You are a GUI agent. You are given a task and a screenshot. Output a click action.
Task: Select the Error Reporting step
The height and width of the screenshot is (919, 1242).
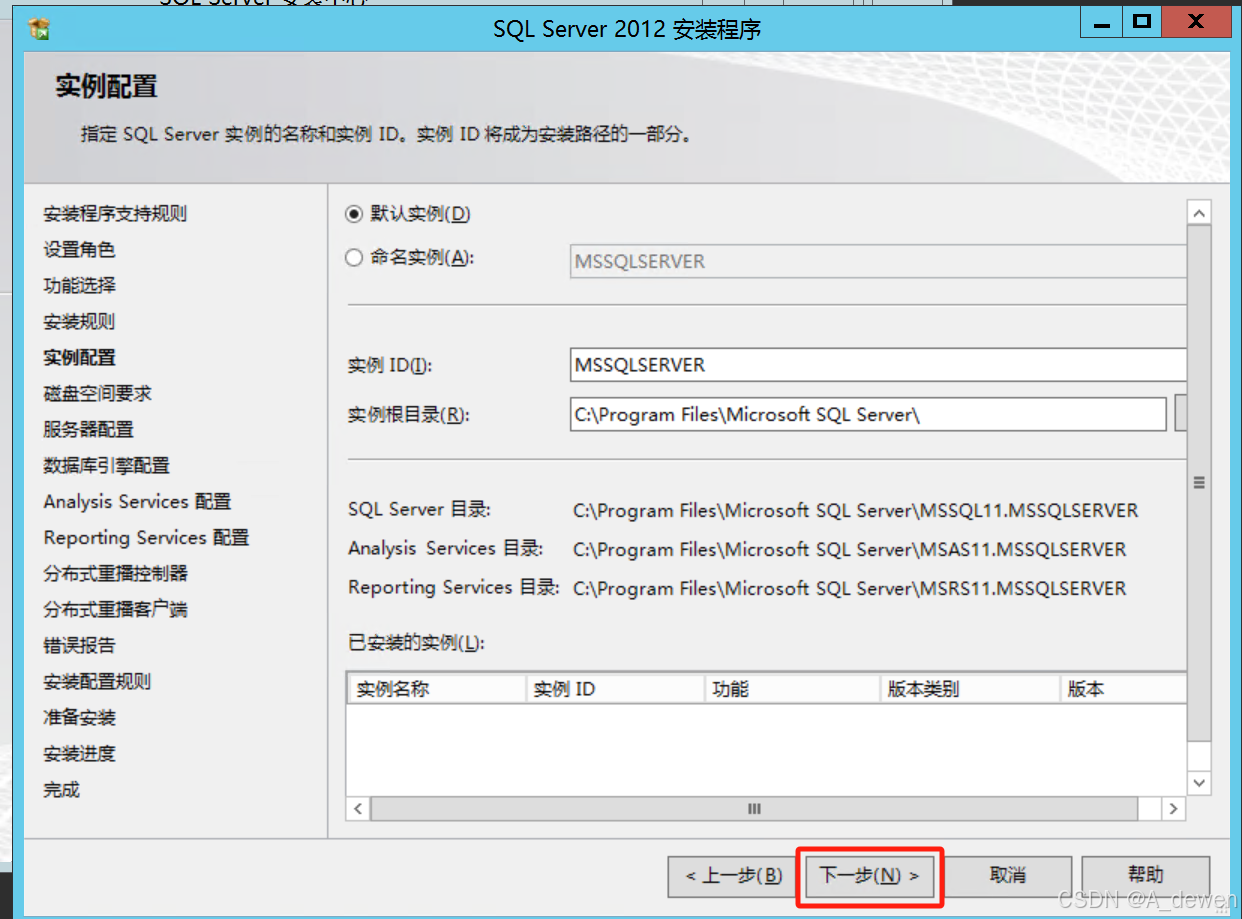pyautogui.click(x=79, y=646)
